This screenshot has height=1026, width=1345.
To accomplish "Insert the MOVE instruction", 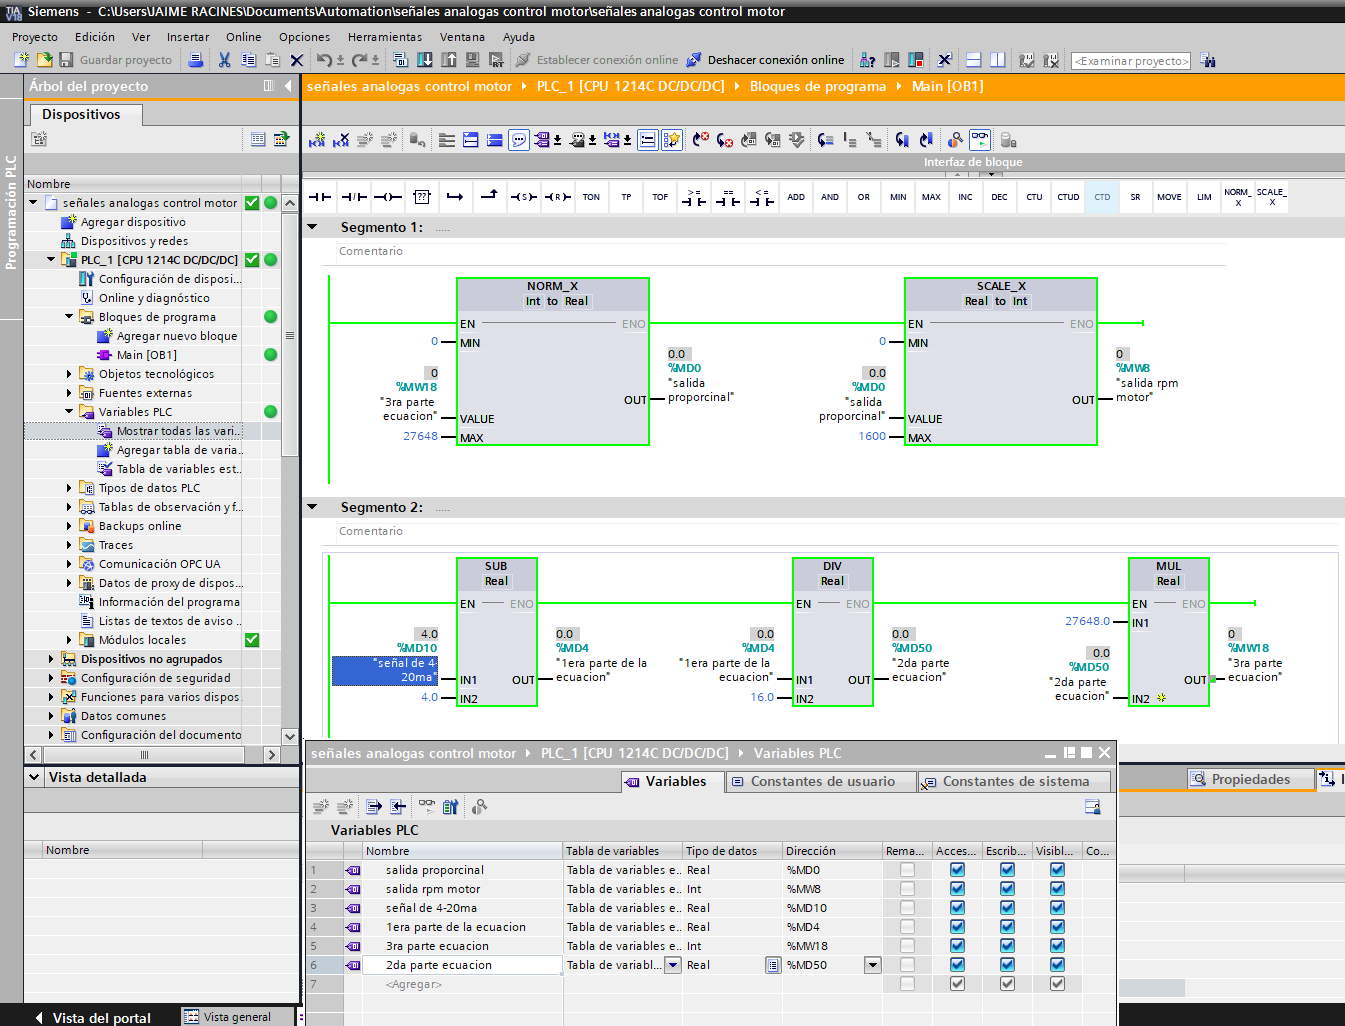I will tap(1169, 197).
